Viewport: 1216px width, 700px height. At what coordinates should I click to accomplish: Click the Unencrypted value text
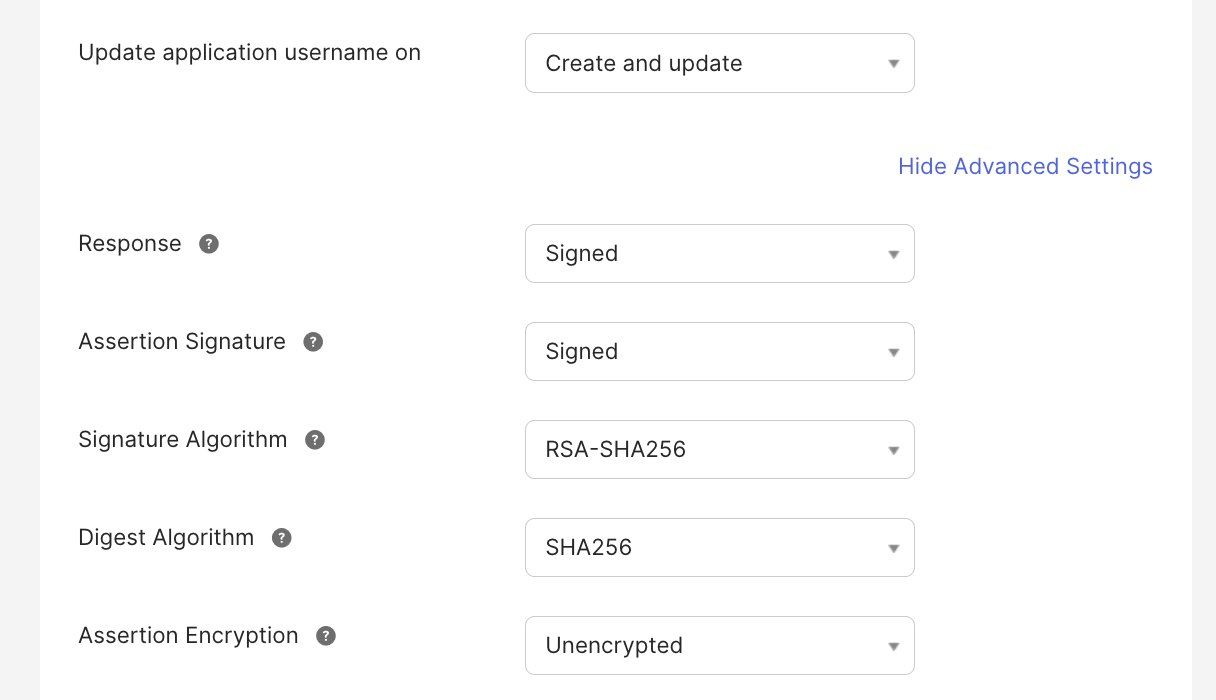[x=613, y=645]
